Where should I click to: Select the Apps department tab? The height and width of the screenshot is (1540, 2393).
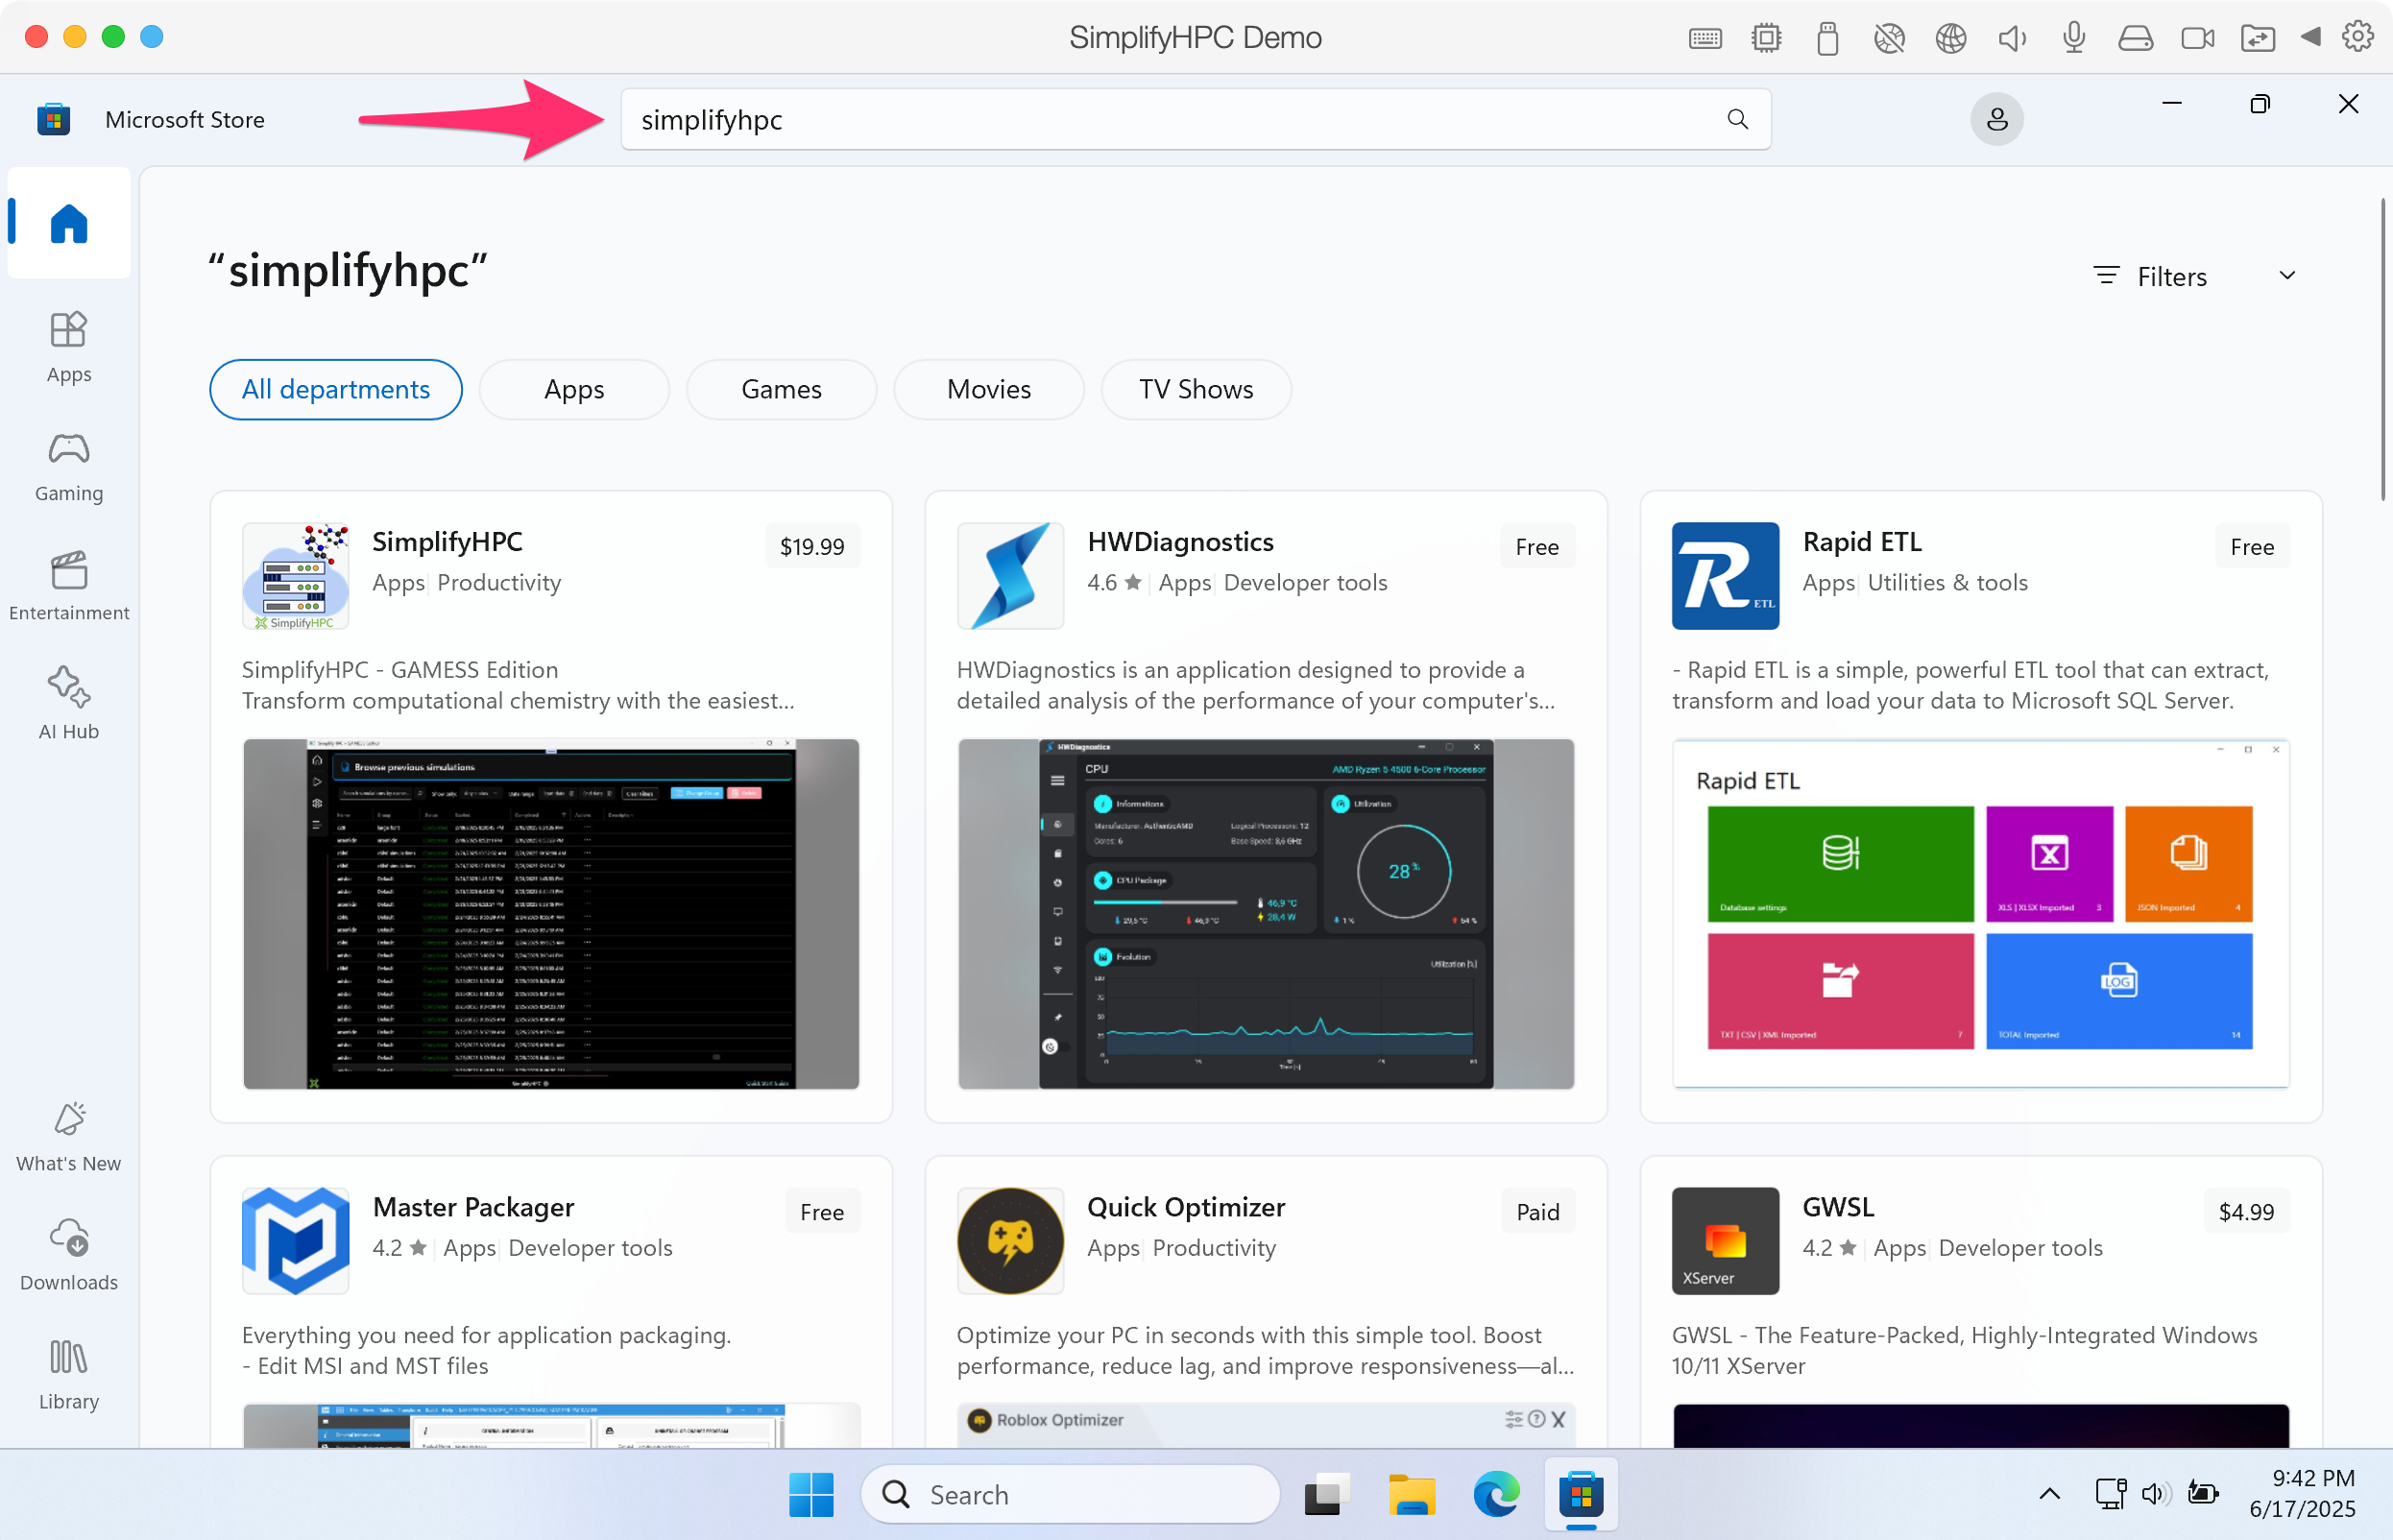(x=574, y=389)
